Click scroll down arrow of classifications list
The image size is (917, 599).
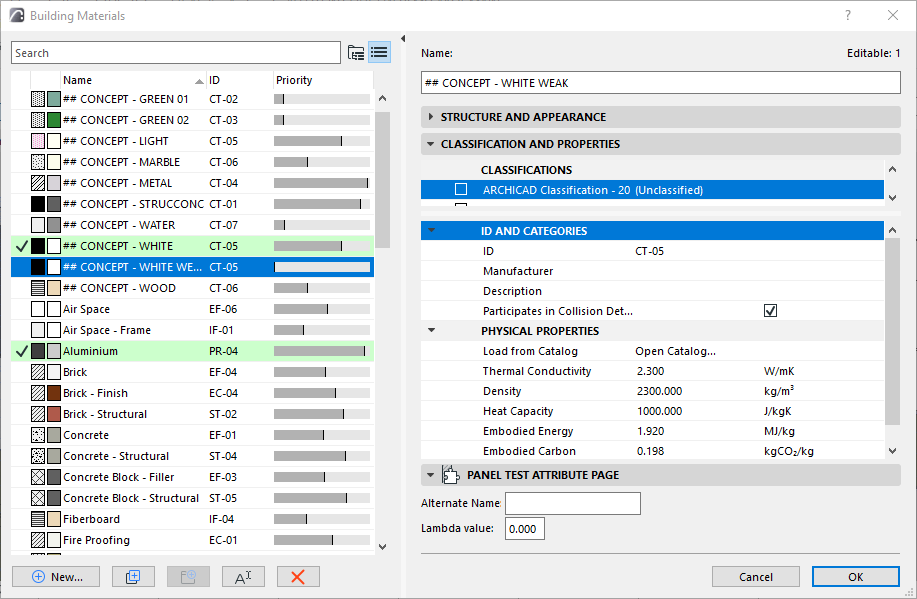(892, 198)
